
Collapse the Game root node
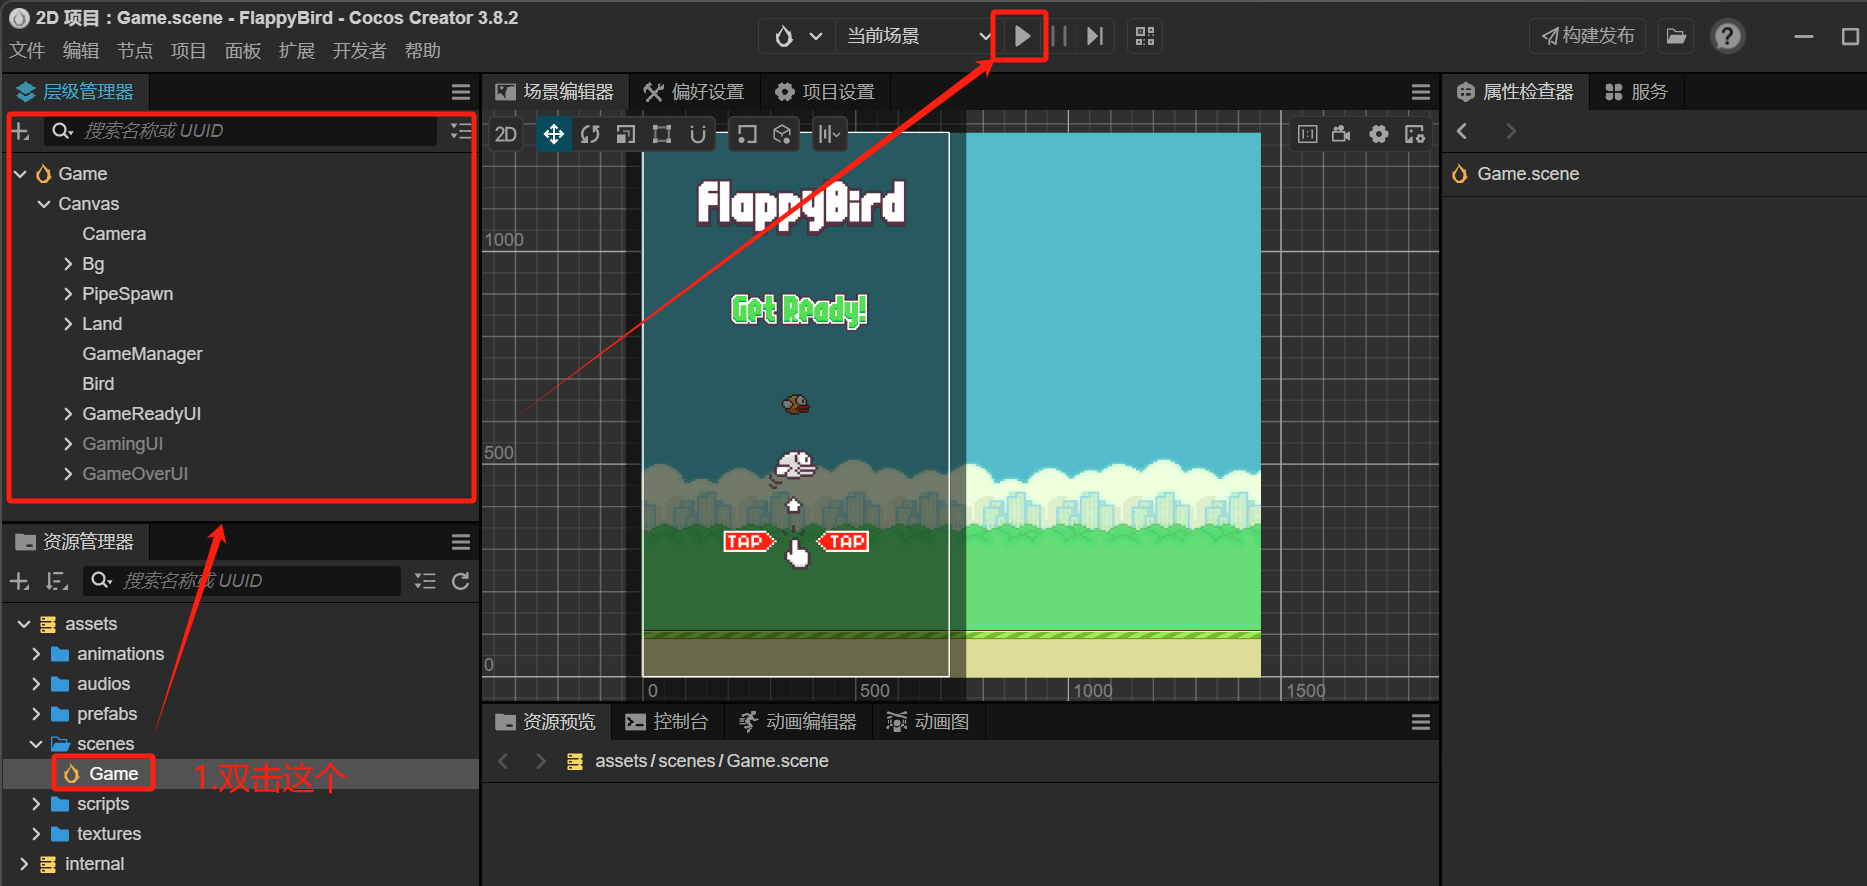point(20,174)
